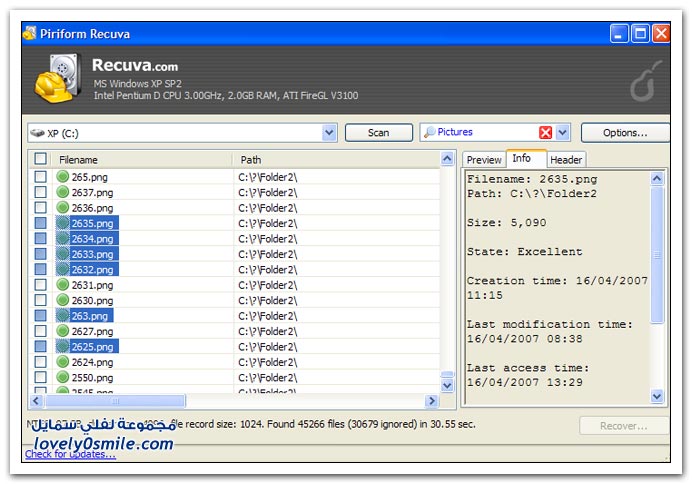This screenshot has height=484, width=692.
Task: Click the Recuva hard drive helmet logo
Action: point(56,78)
